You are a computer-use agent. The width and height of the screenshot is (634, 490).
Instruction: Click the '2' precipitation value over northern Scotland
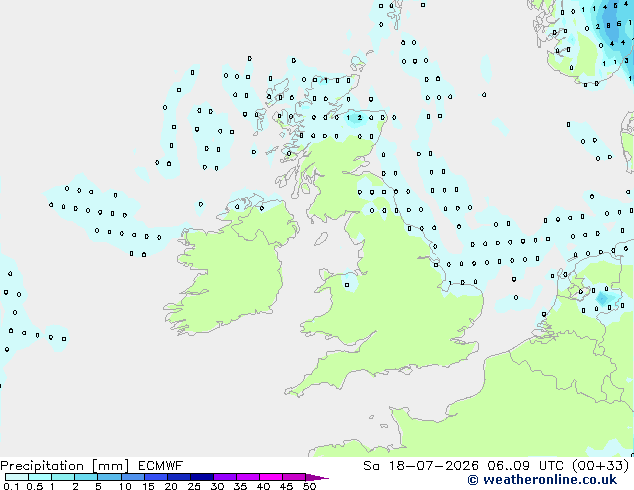tap(359, 118)
